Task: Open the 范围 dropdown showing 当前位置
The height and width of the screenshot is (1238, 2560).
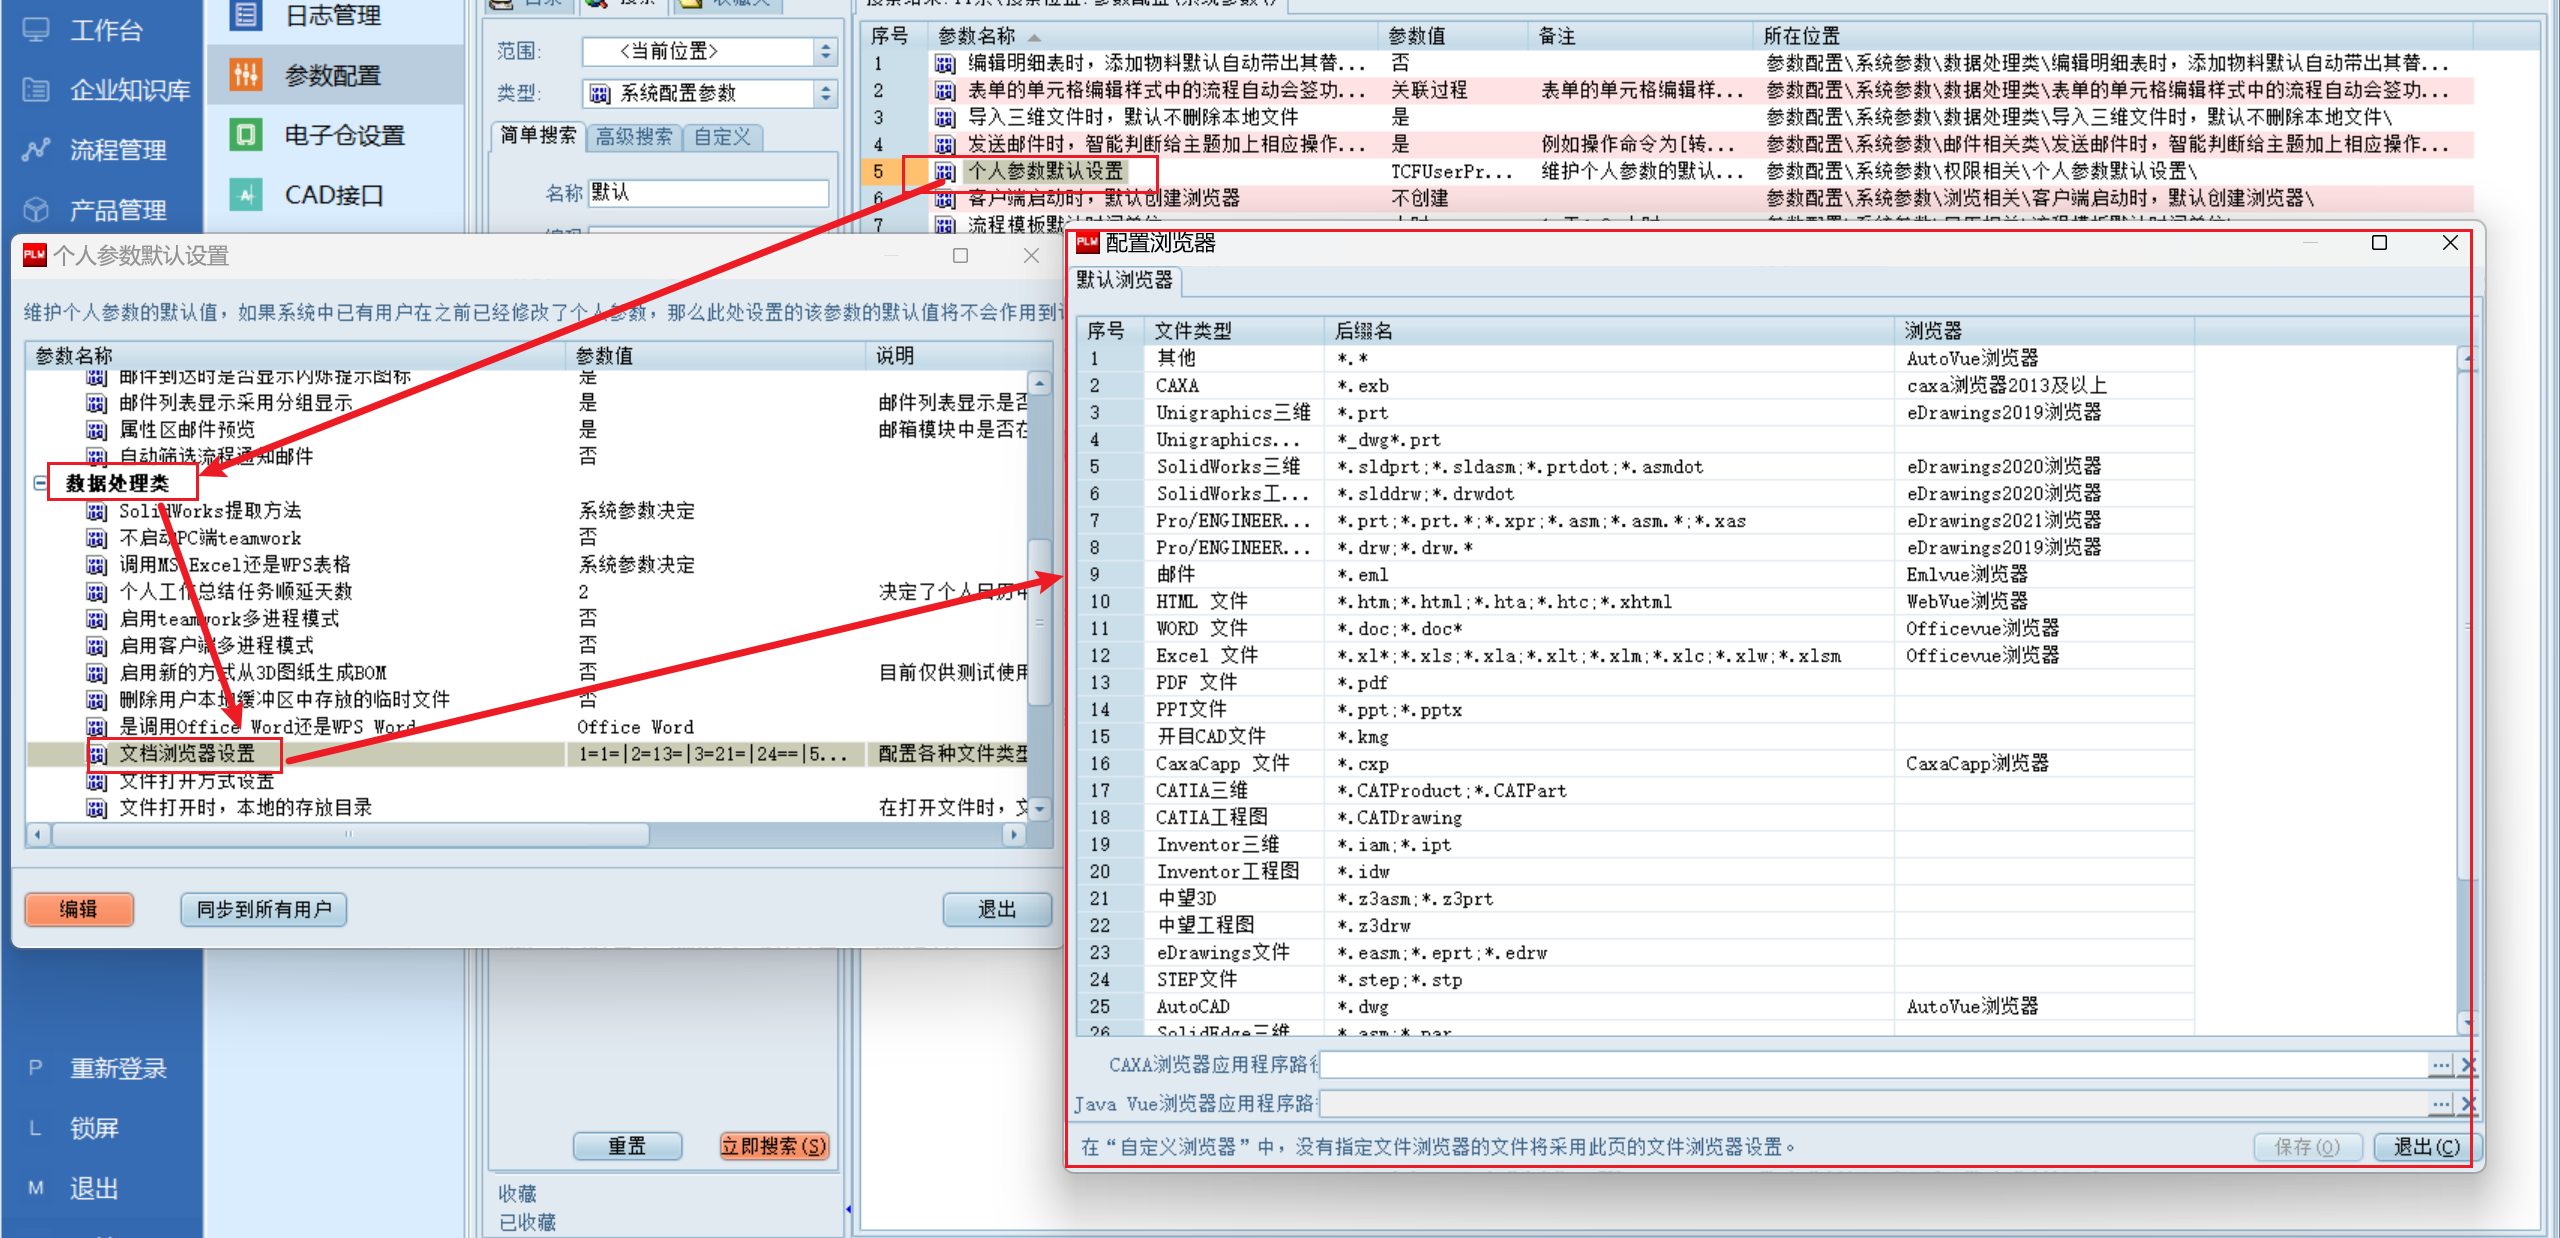Action: [x=709, y=51]
